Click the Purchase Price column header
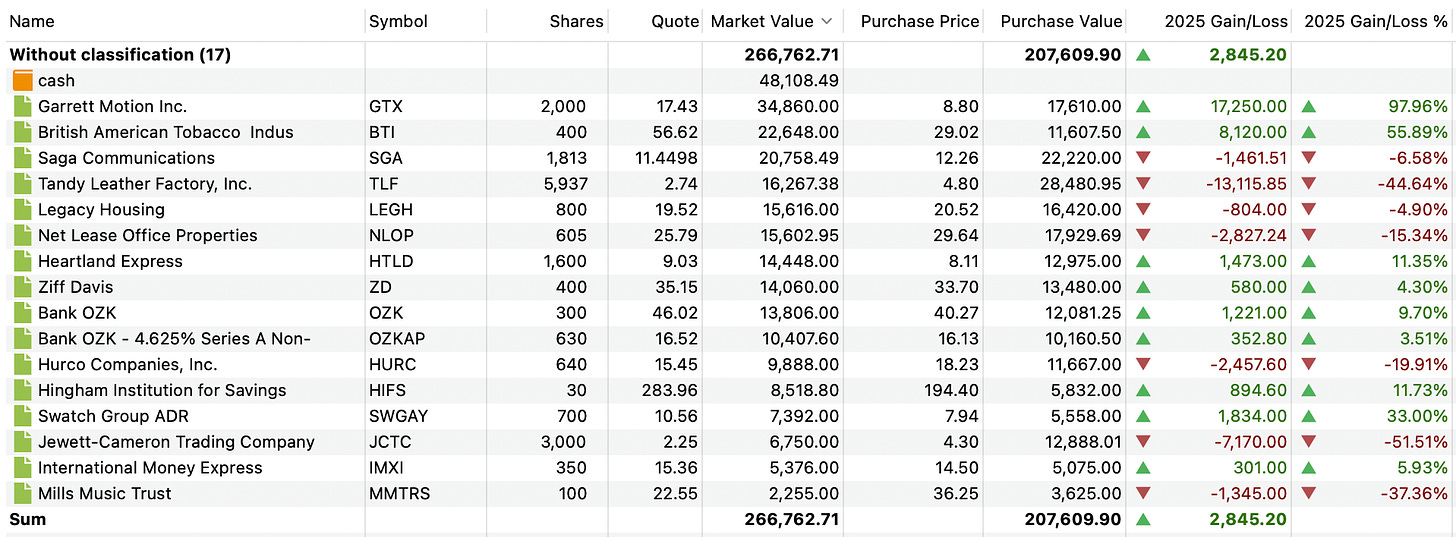The height and width of the screenshot is (537, 1456). pyautogui.click(x=920, y=21)
